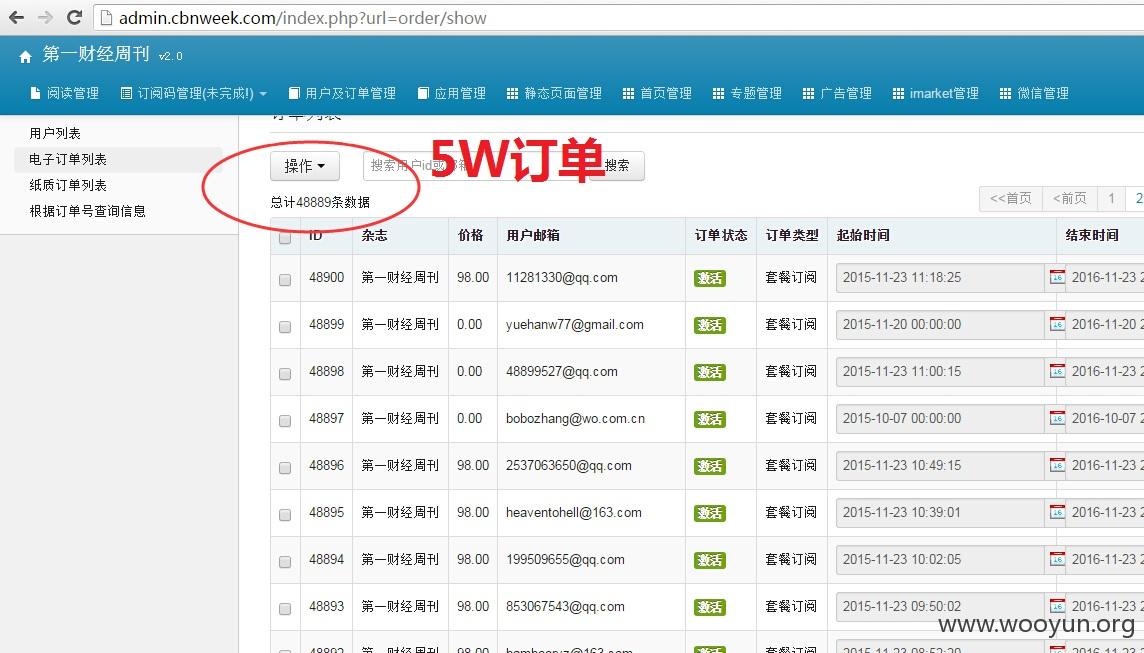Screen dimensions: 1144x653
Task: Click 激活 status badge for order 48894
Action: click(x=709, y=560)
